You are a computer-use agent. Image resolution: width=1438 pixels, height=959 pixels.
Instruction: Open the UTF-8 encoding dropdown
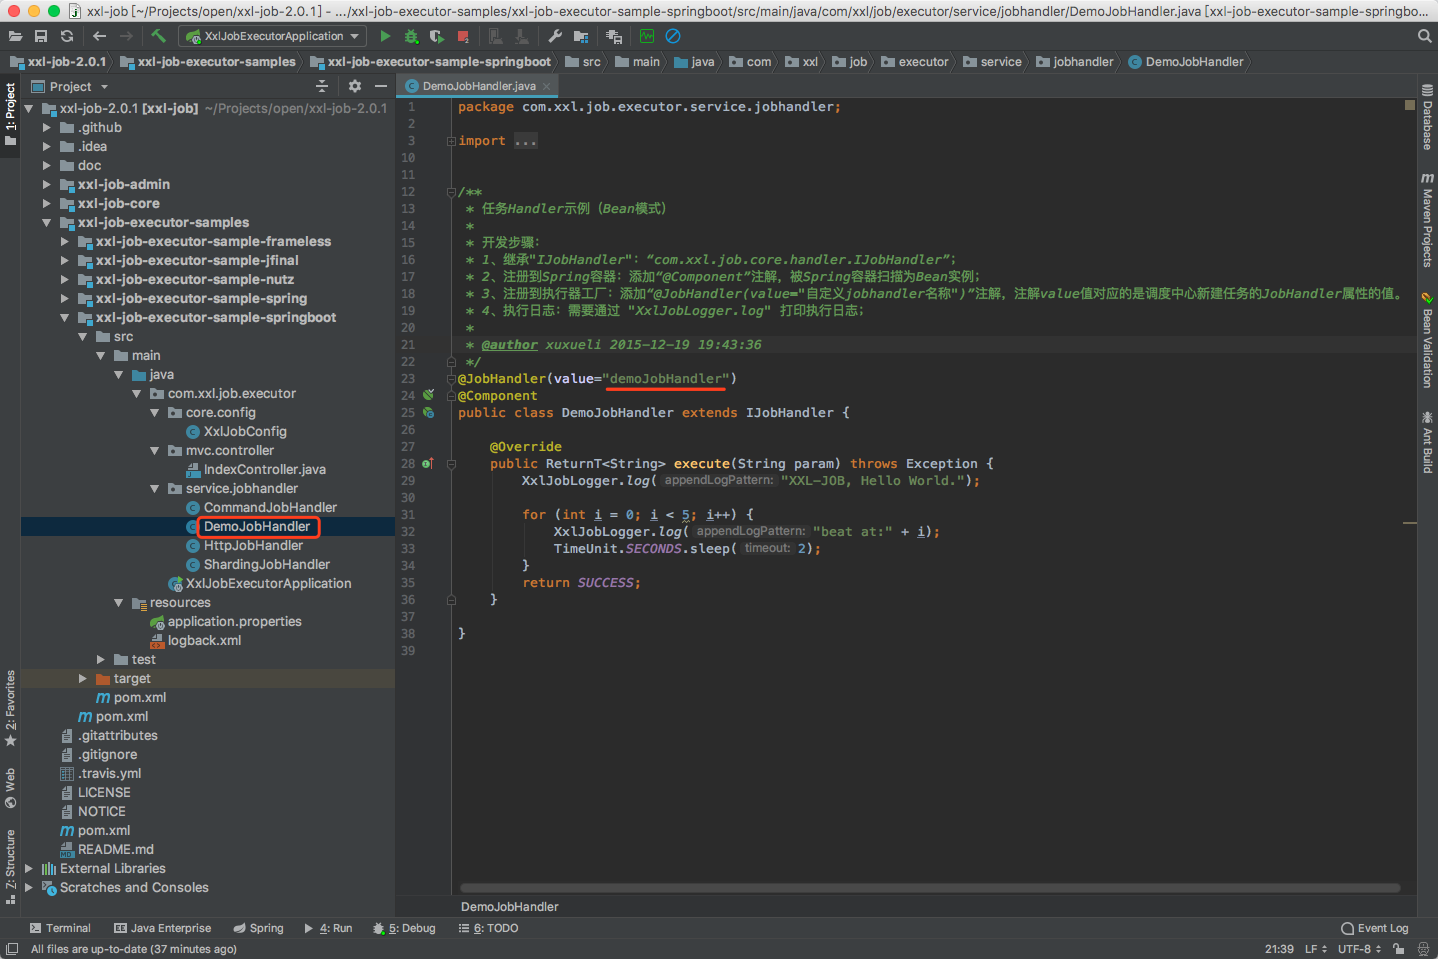coord(1360,949)
